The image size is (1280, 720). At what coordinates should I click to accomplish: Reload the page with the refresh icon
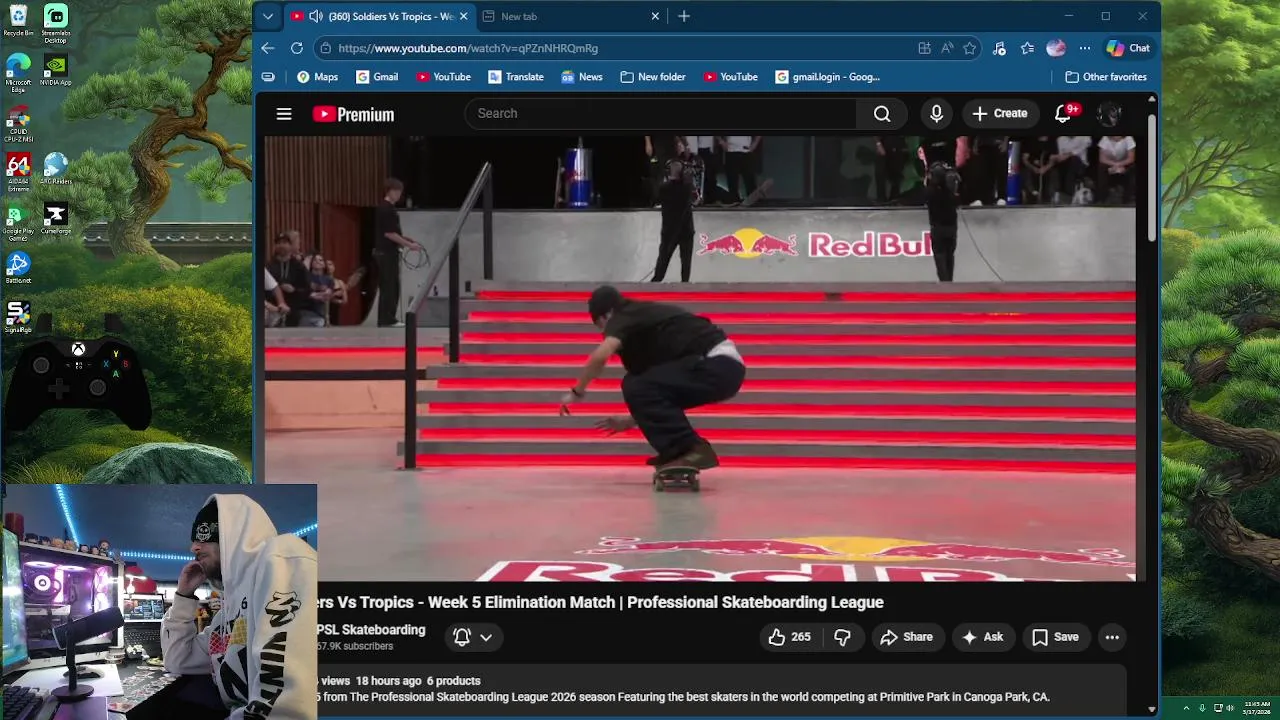coord(297,48)
